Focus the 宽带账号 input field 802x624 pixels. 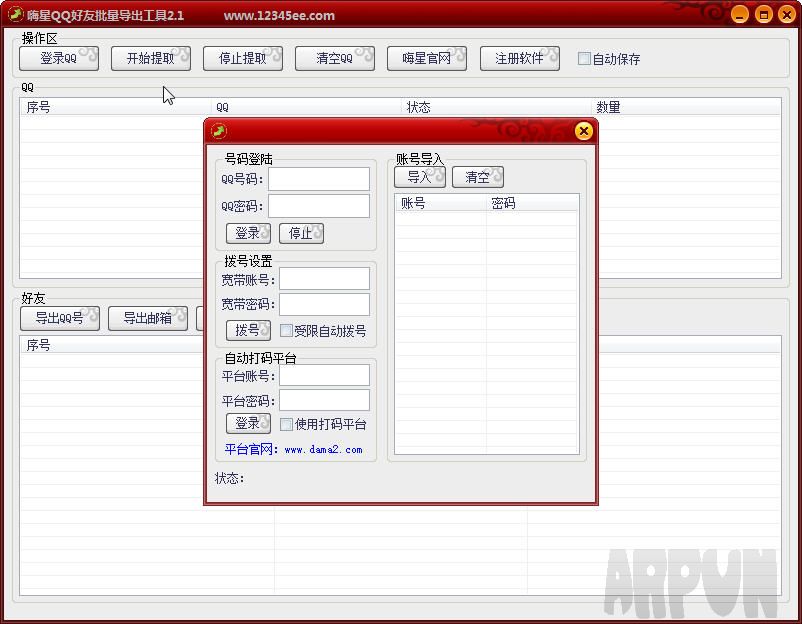click(x=324, y=279)
